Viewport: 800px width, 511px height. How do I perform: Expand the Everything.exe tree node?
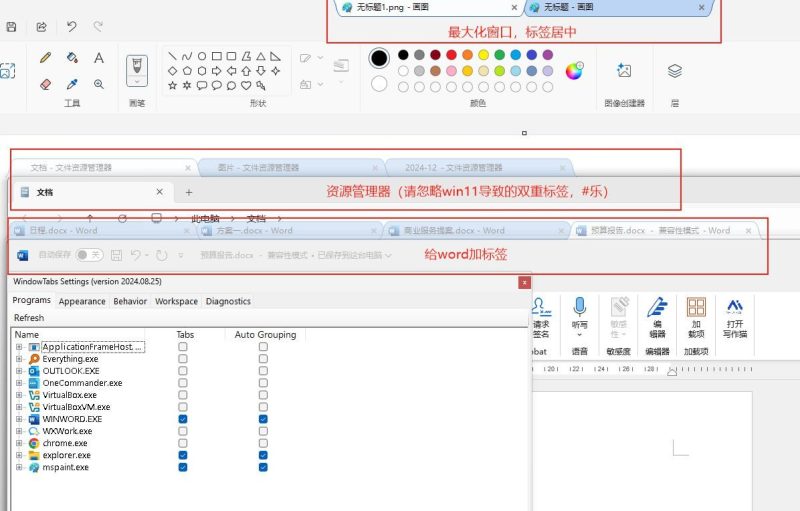19,359
